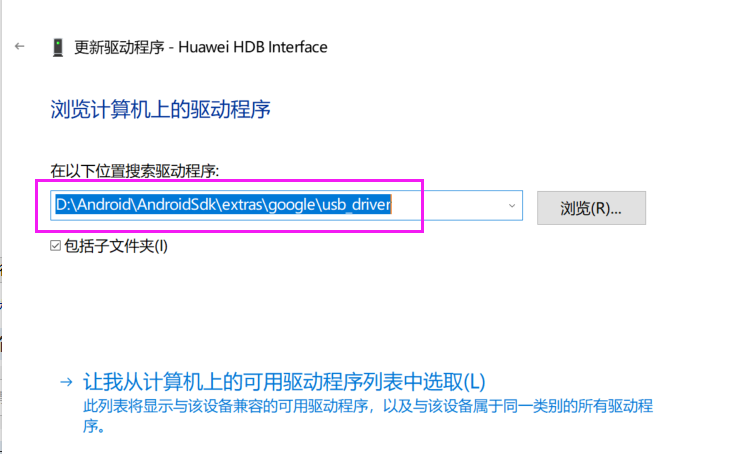
Task: Click the google folder segment in the path
Action: coord(292,206)
